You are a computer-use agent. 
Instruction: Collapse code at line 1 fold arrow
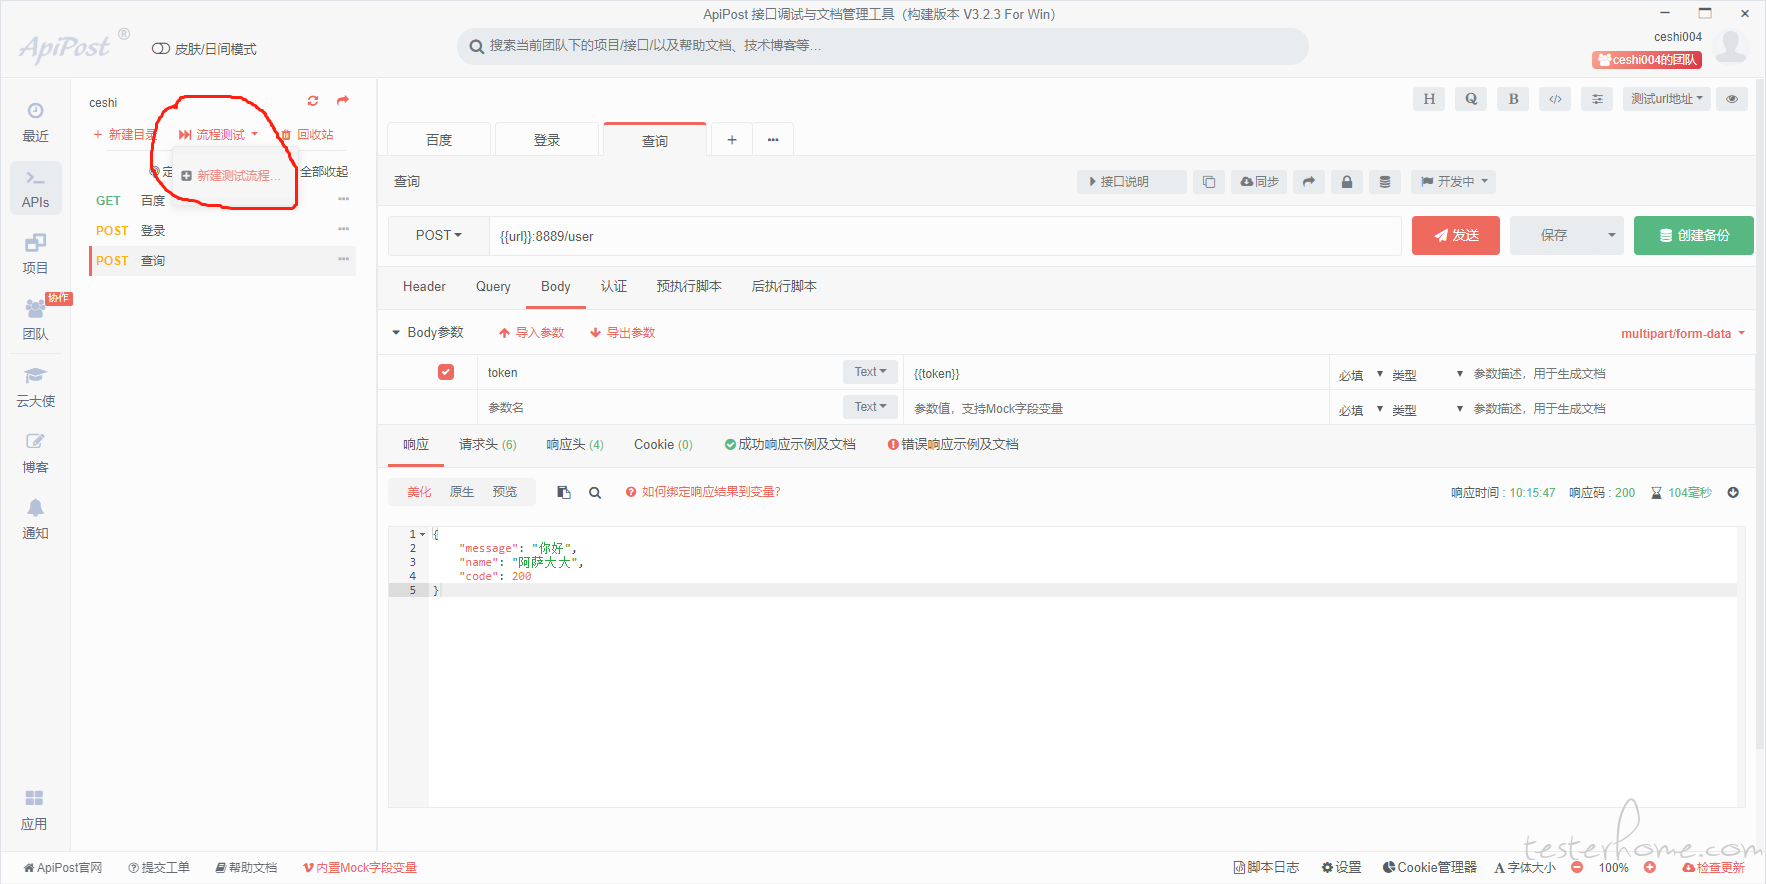click(423, 534)
